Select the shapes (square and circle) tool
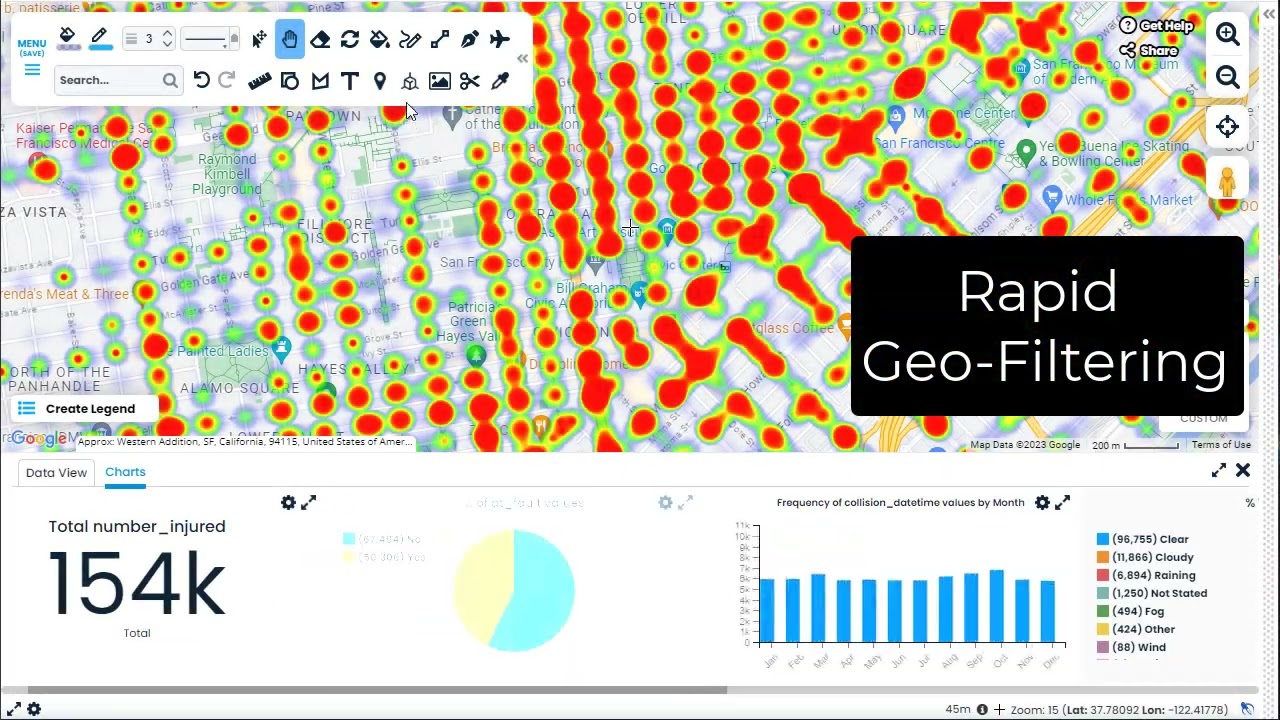Screen dimensions: 1280x720 (290, 81)
